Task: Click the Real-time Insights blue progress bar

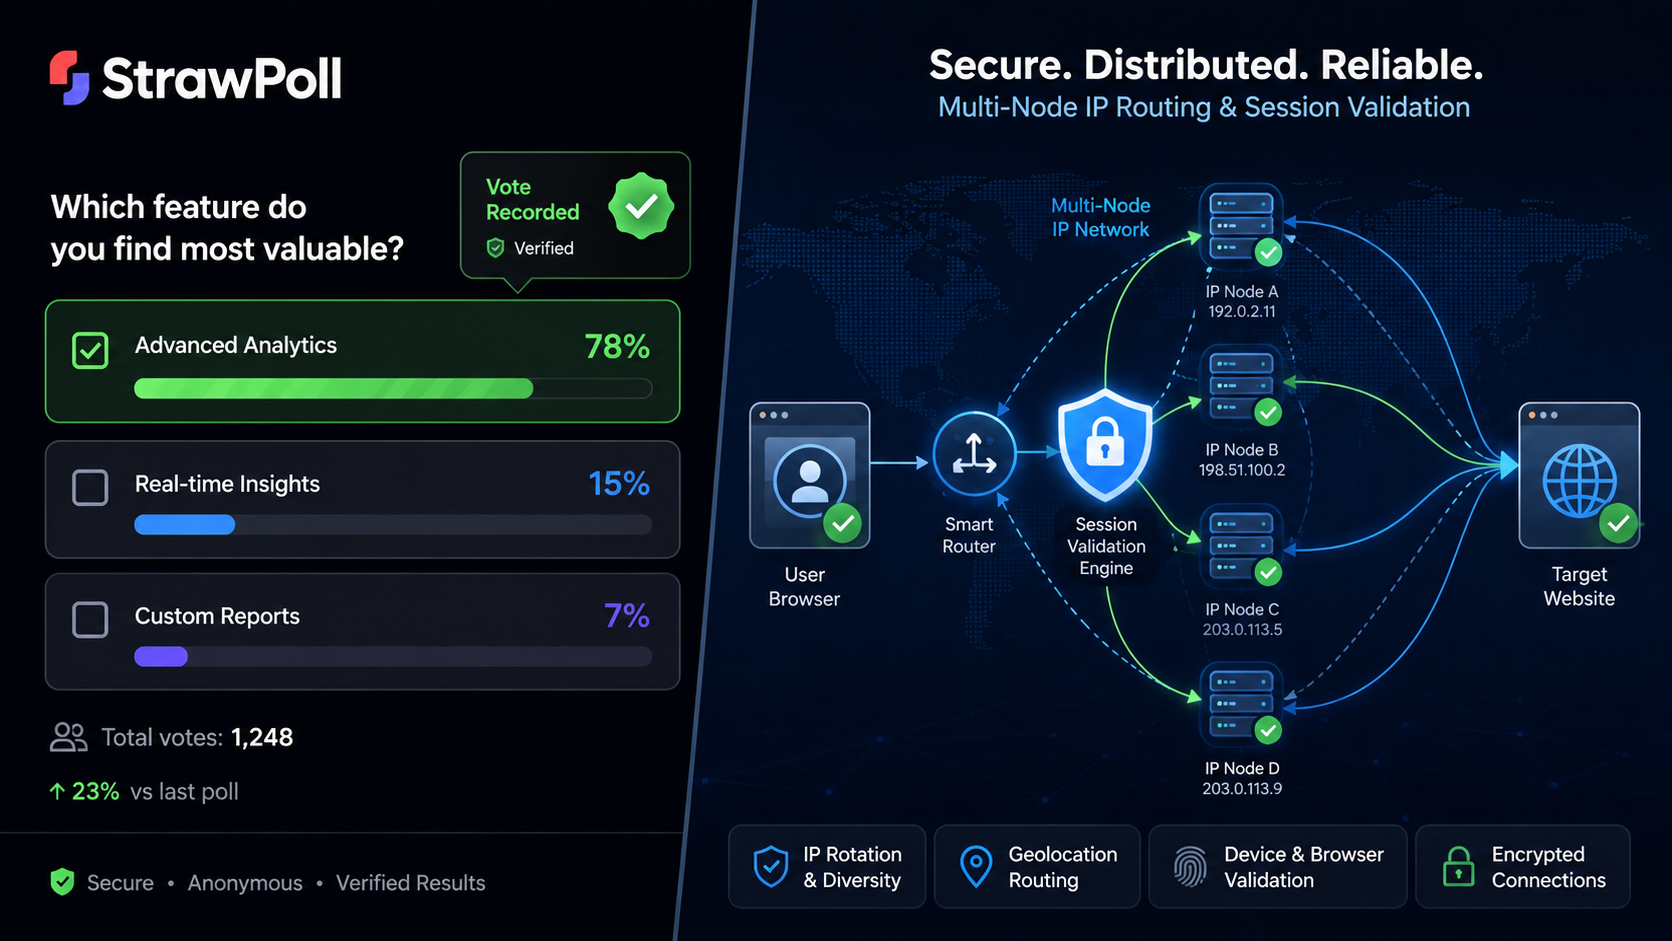Action: pyautogui.click(x=185, y=524)
